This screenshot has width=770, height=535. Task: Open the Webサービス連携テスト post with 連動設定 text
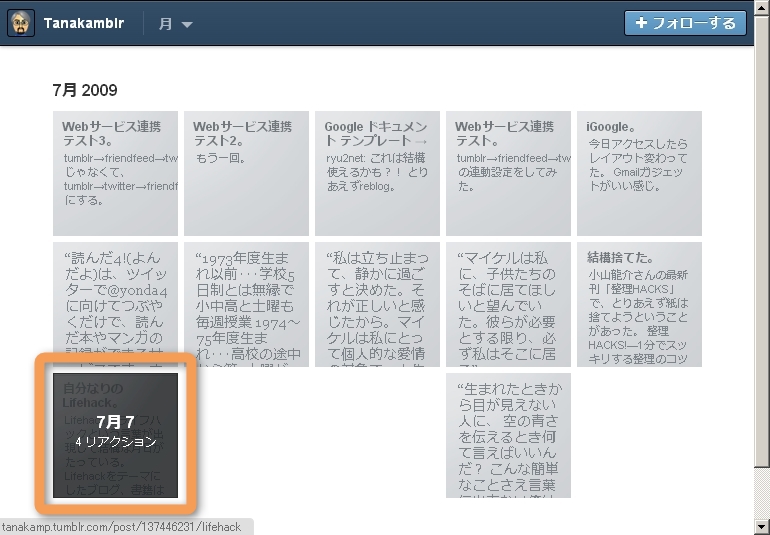[508, 173]
